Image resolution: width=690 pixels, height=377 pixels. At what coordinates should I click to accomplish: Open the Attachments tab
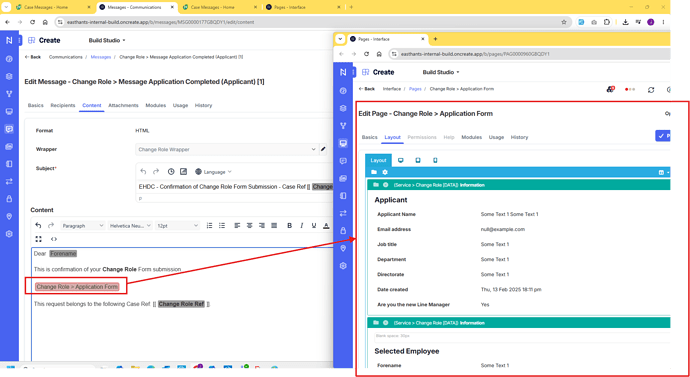click(x=123, y=106)
